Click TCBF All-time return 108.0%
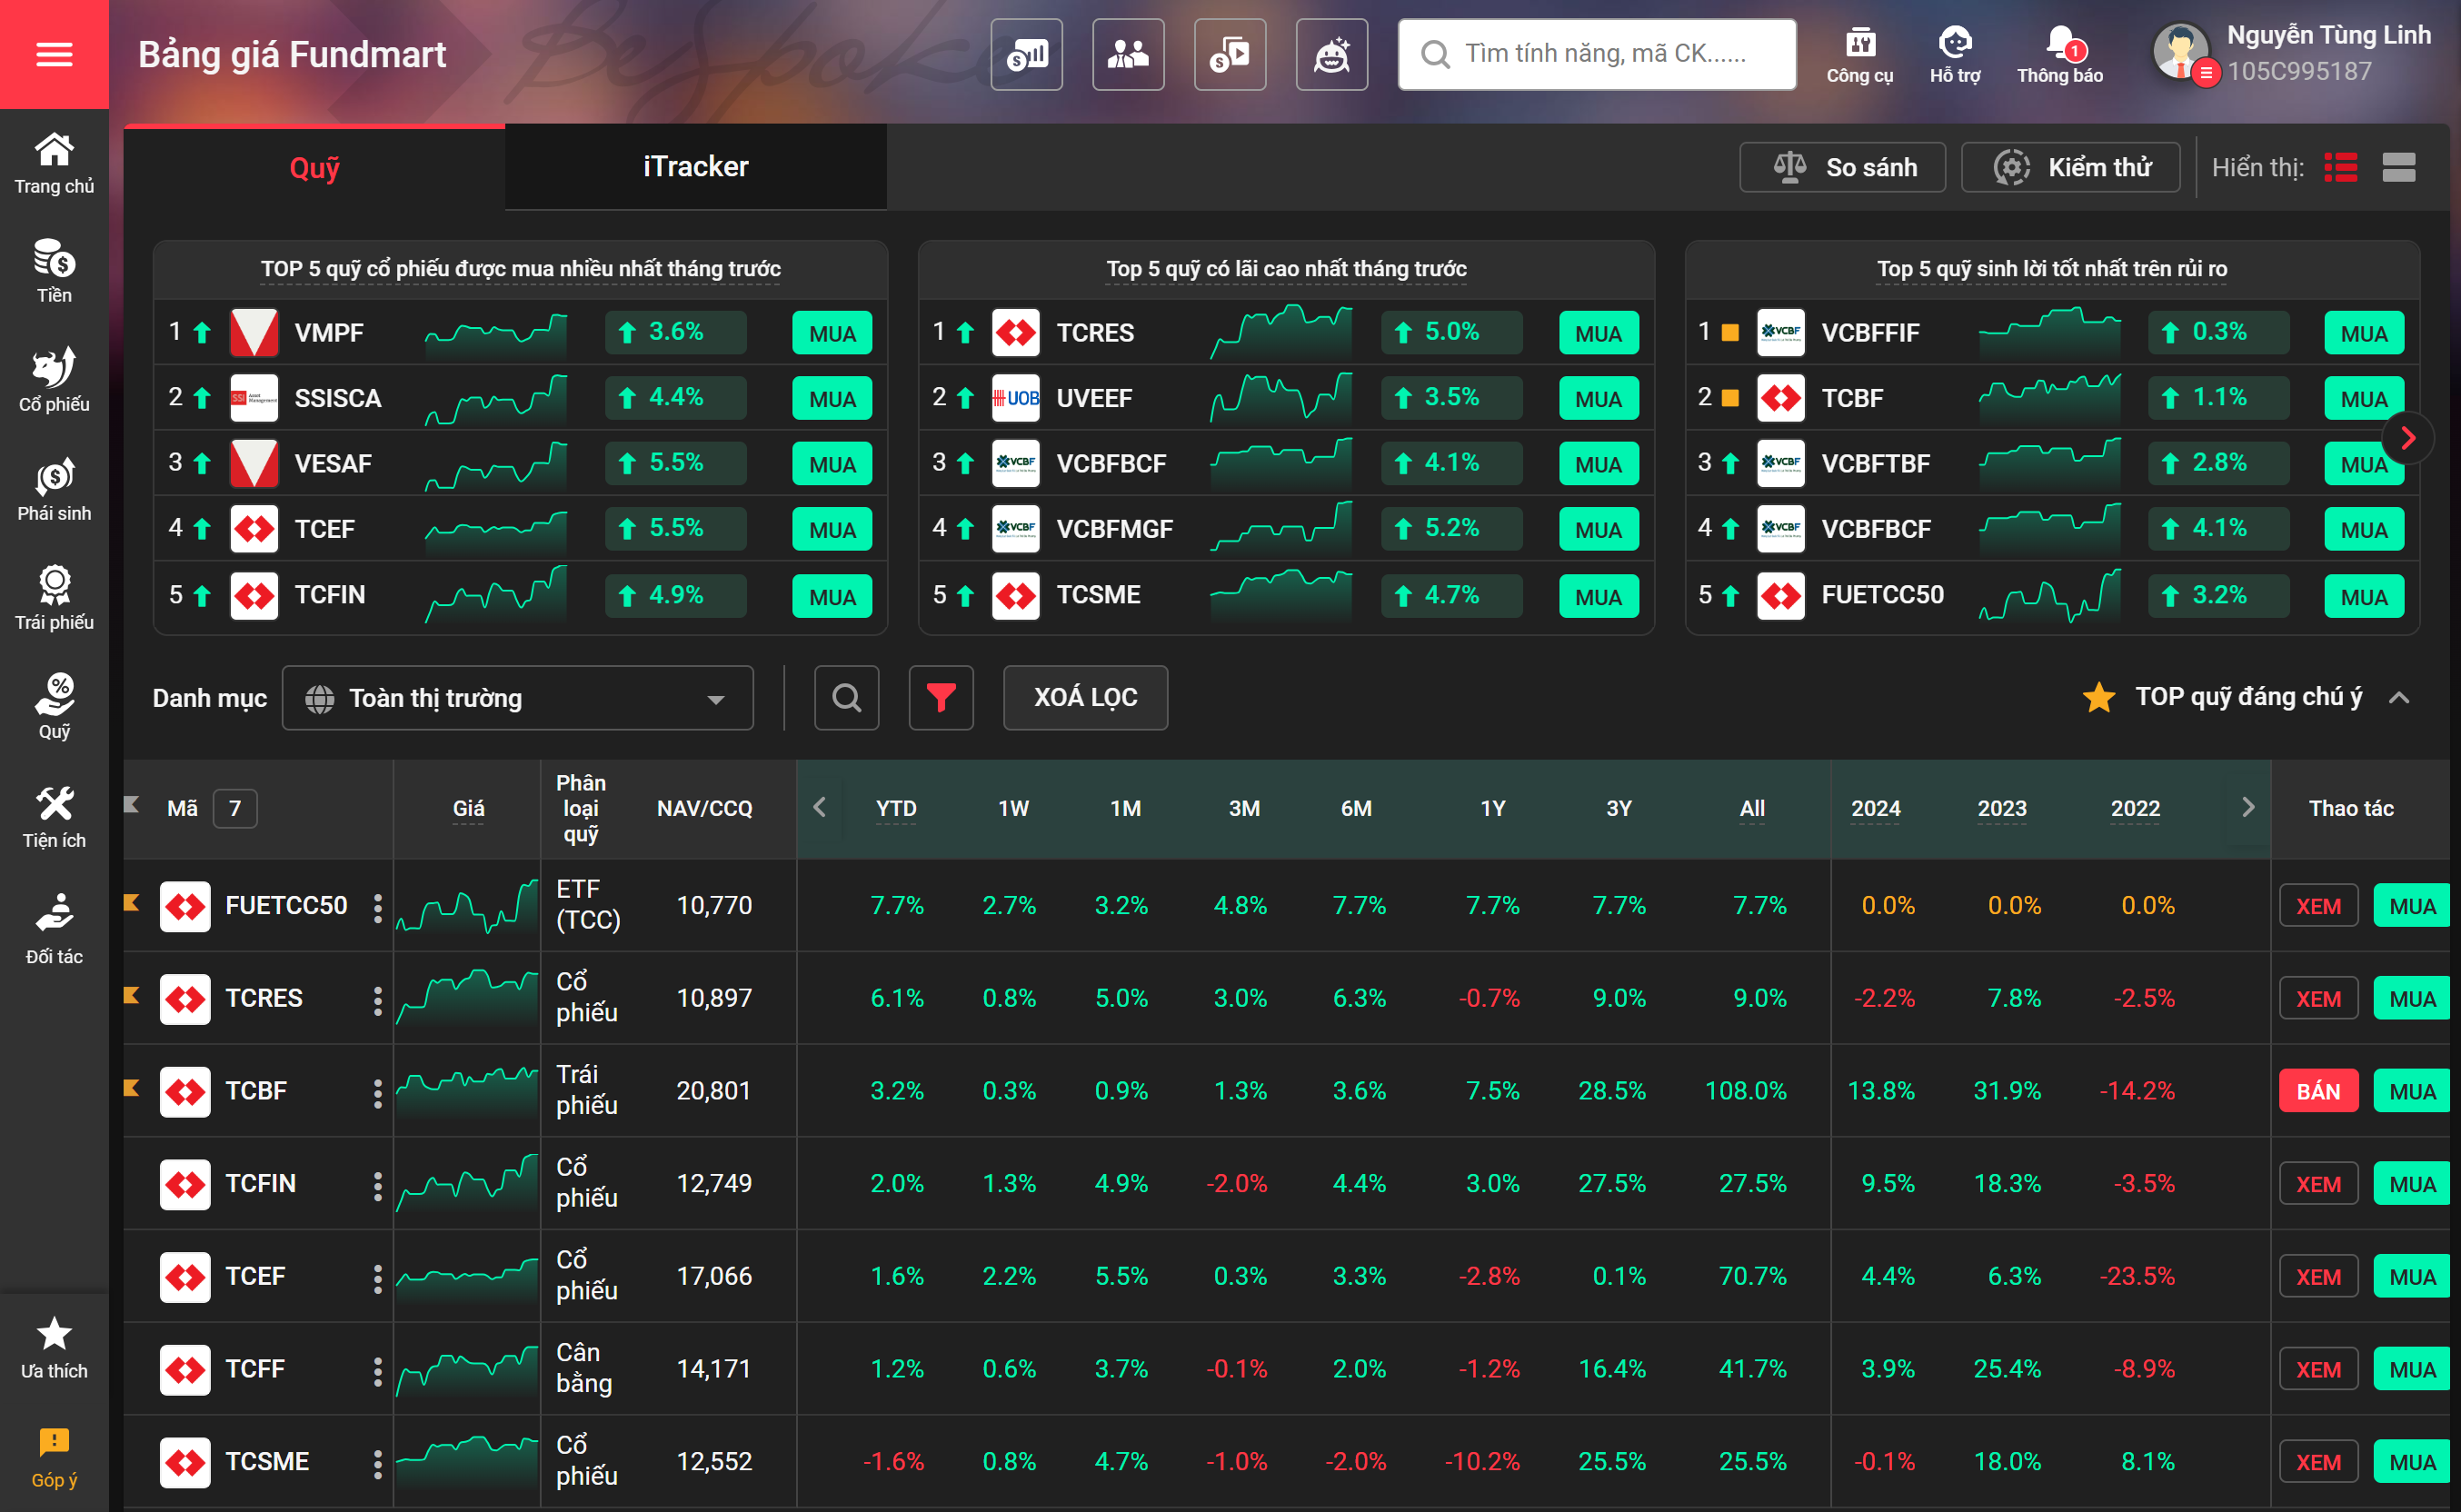This screenshot has height=1512, width=2461. click(1745, 1091)
